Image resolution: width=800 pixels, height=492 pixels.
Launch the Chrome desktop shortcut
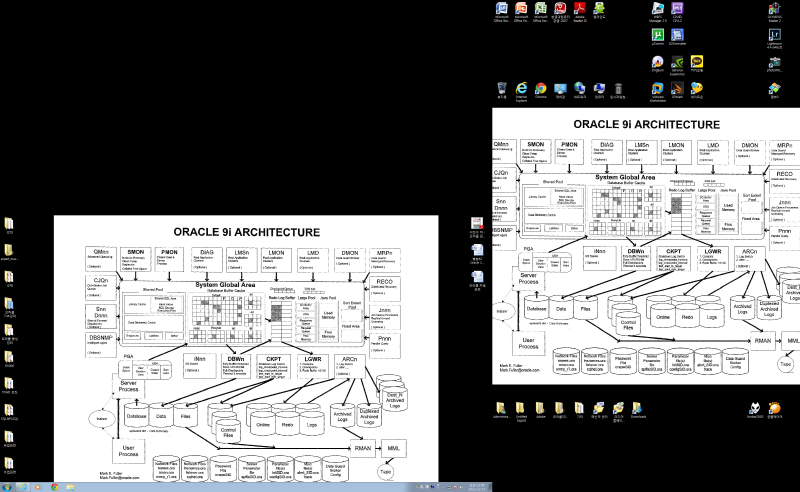pyautogui.click(x=540, y=90)
